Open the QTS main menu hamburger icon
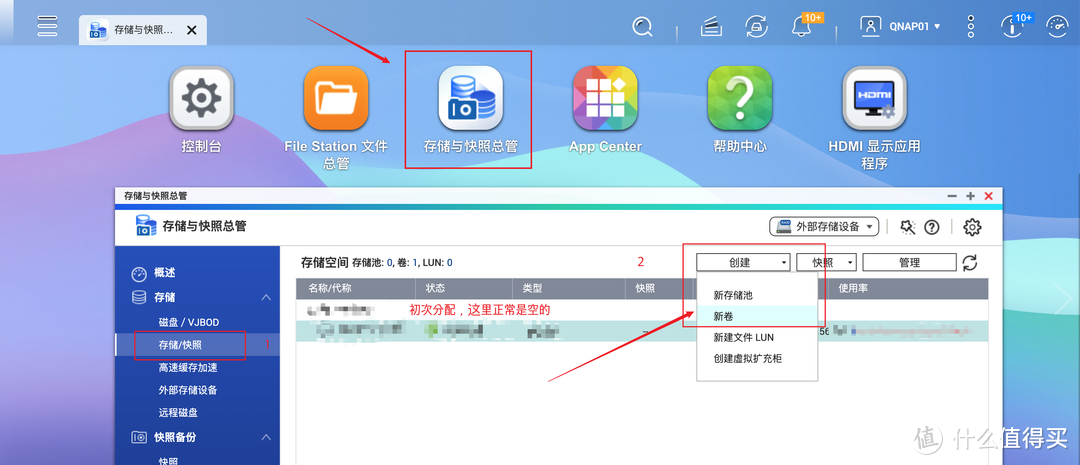This screenshot has width=1080, height=465. (48, 25)
